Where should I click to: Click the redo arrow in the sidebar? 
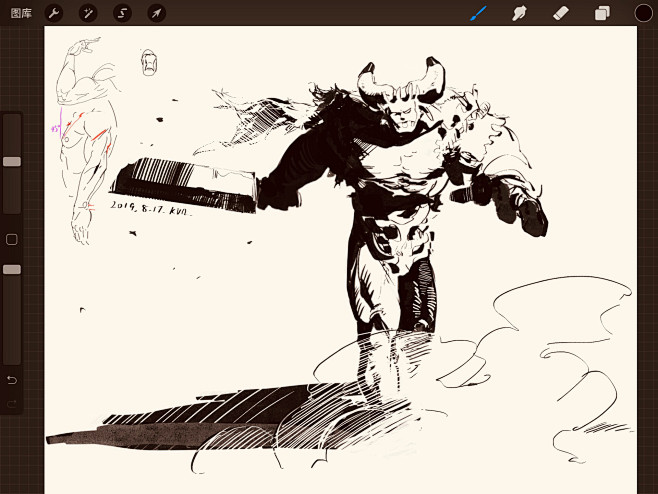pyautogui.click(x=12, y=404)
